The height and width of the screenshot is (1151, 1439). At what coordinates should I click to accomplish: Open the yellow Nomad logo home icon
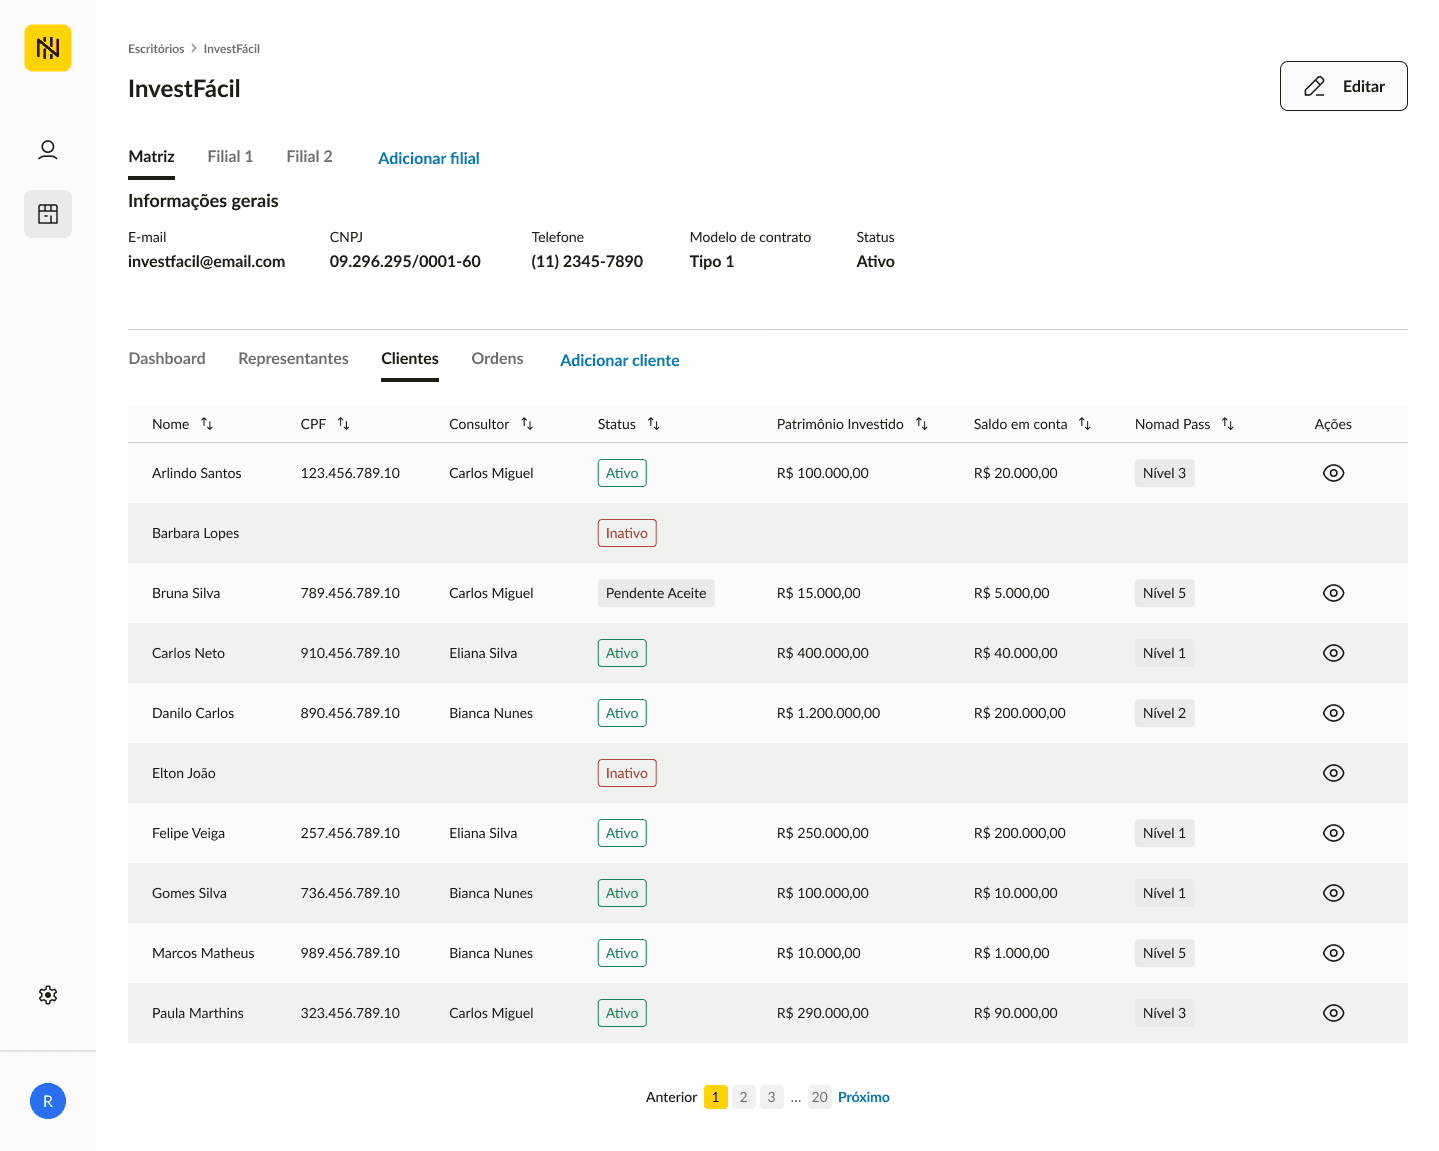pos(48,48)
